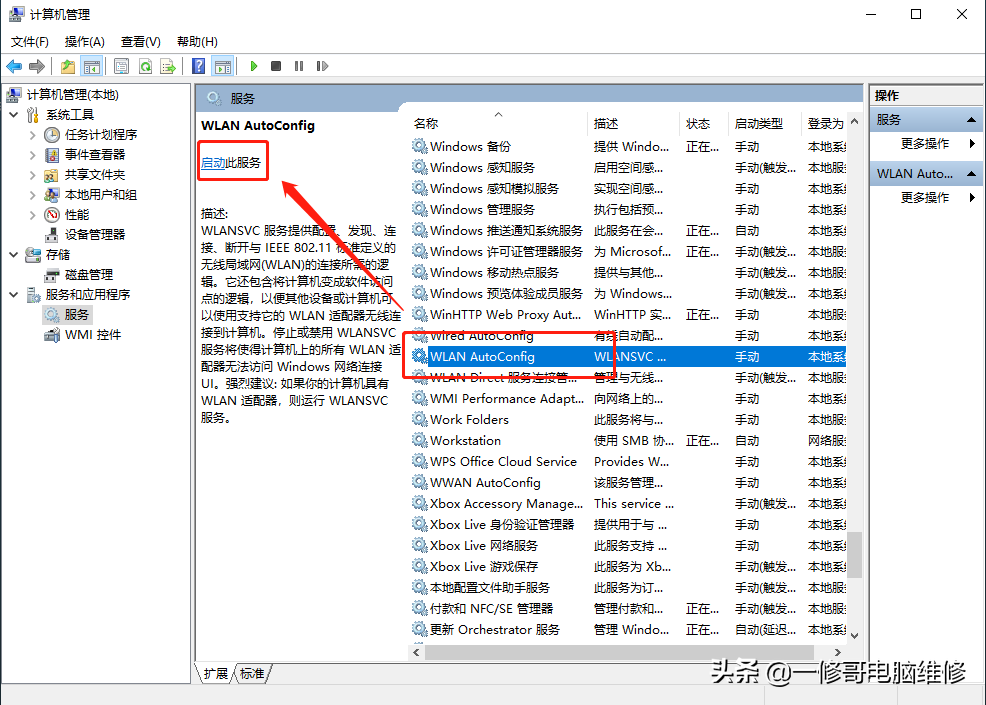Open the 帮助(H) menu

[197, 42]
